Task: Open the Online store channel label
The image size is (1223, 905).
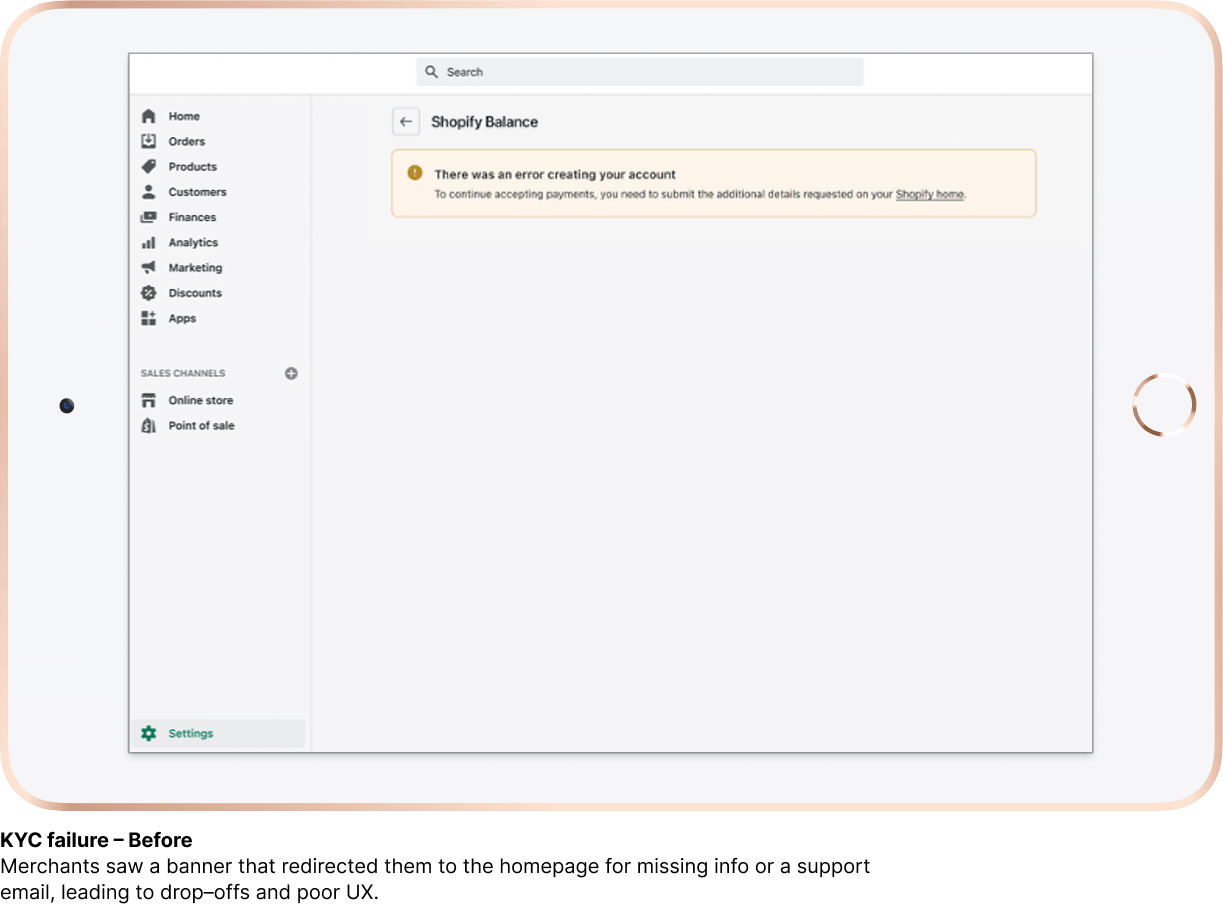Action: pos(201,400)
